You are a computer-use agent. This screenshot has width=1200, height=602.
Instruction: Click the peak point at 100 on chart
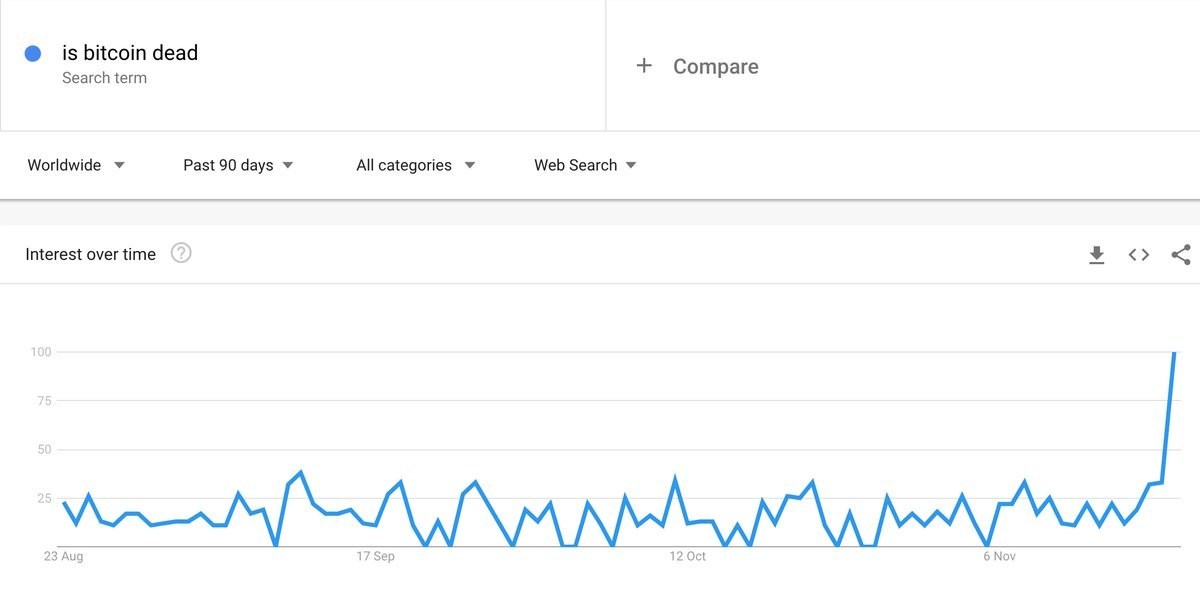point(1174,353)
